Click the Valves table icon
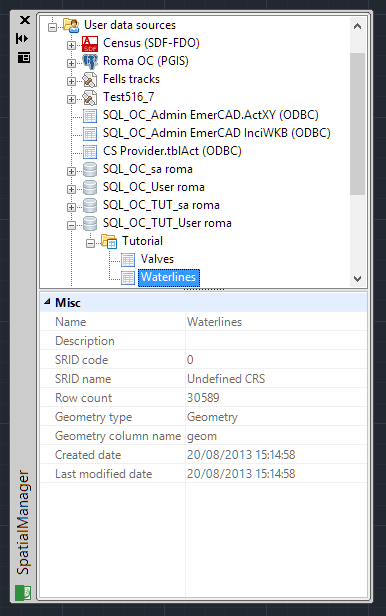This screenshot has height=616, width=386. [128, 260]
